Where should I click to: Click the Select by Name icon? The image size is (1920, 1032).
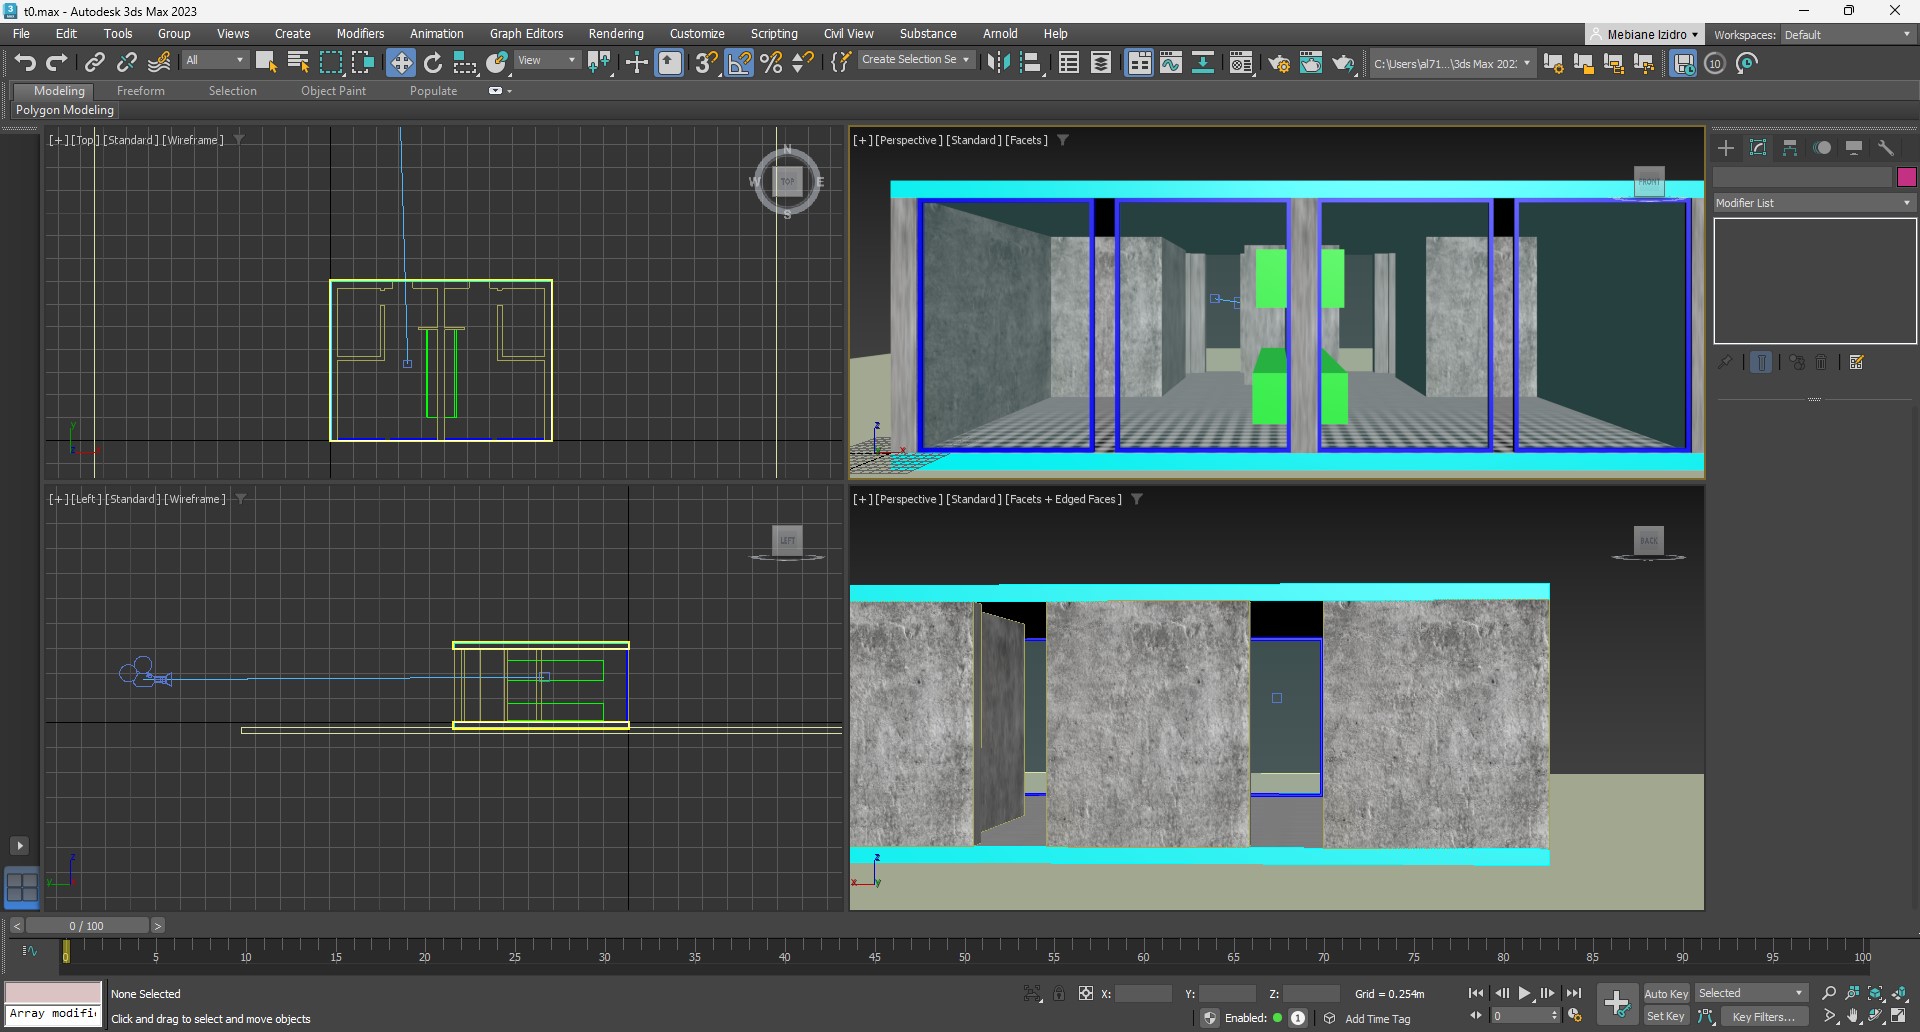coord(298,63)
